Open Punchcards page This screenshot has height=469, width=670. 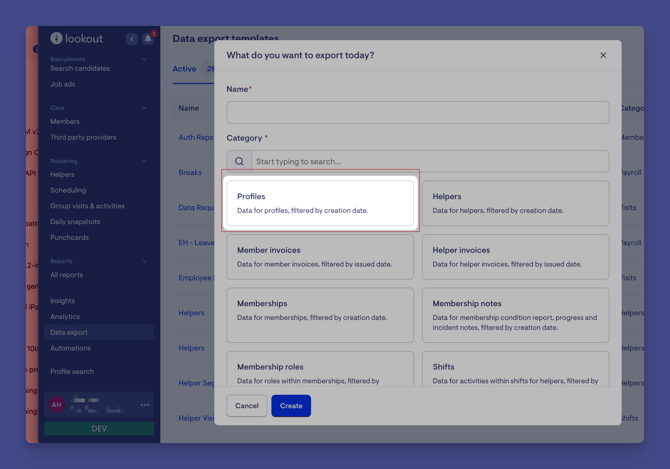point(69,237)
